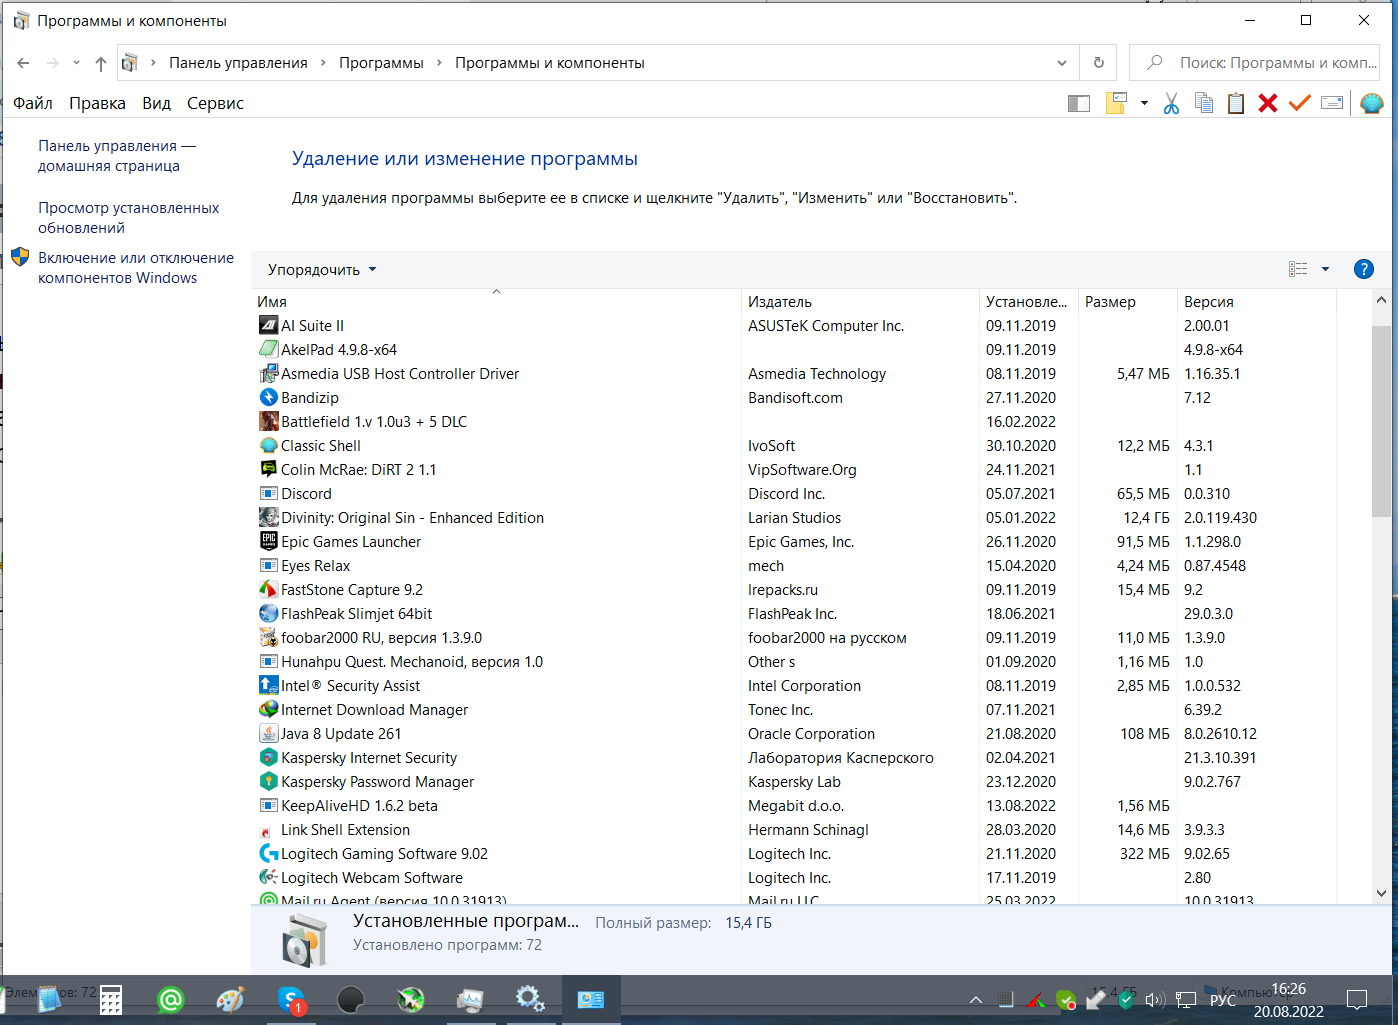Viewport: 1398px width, 1025px height.
Task: Open Calculator from the taskbar
Action: click(x=111, y=999)
